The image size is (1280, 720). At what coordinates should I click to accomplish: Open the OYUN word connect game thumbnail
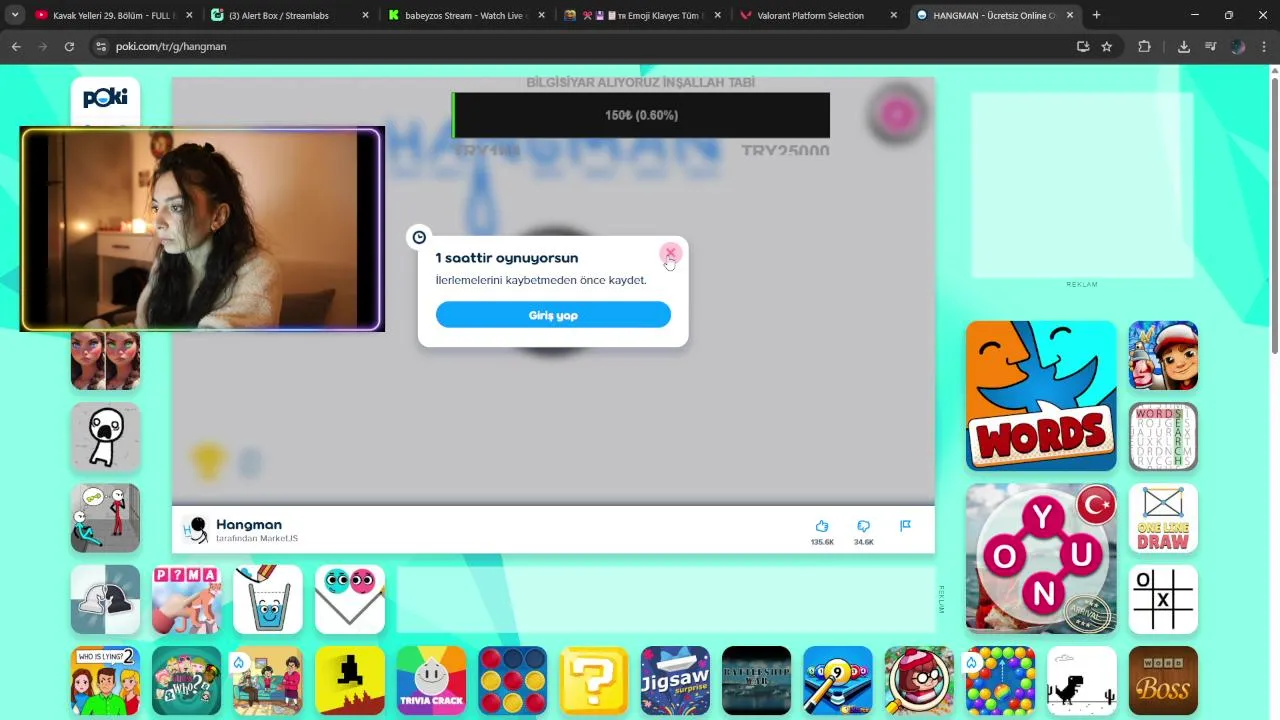click(x=1041, y=558)
